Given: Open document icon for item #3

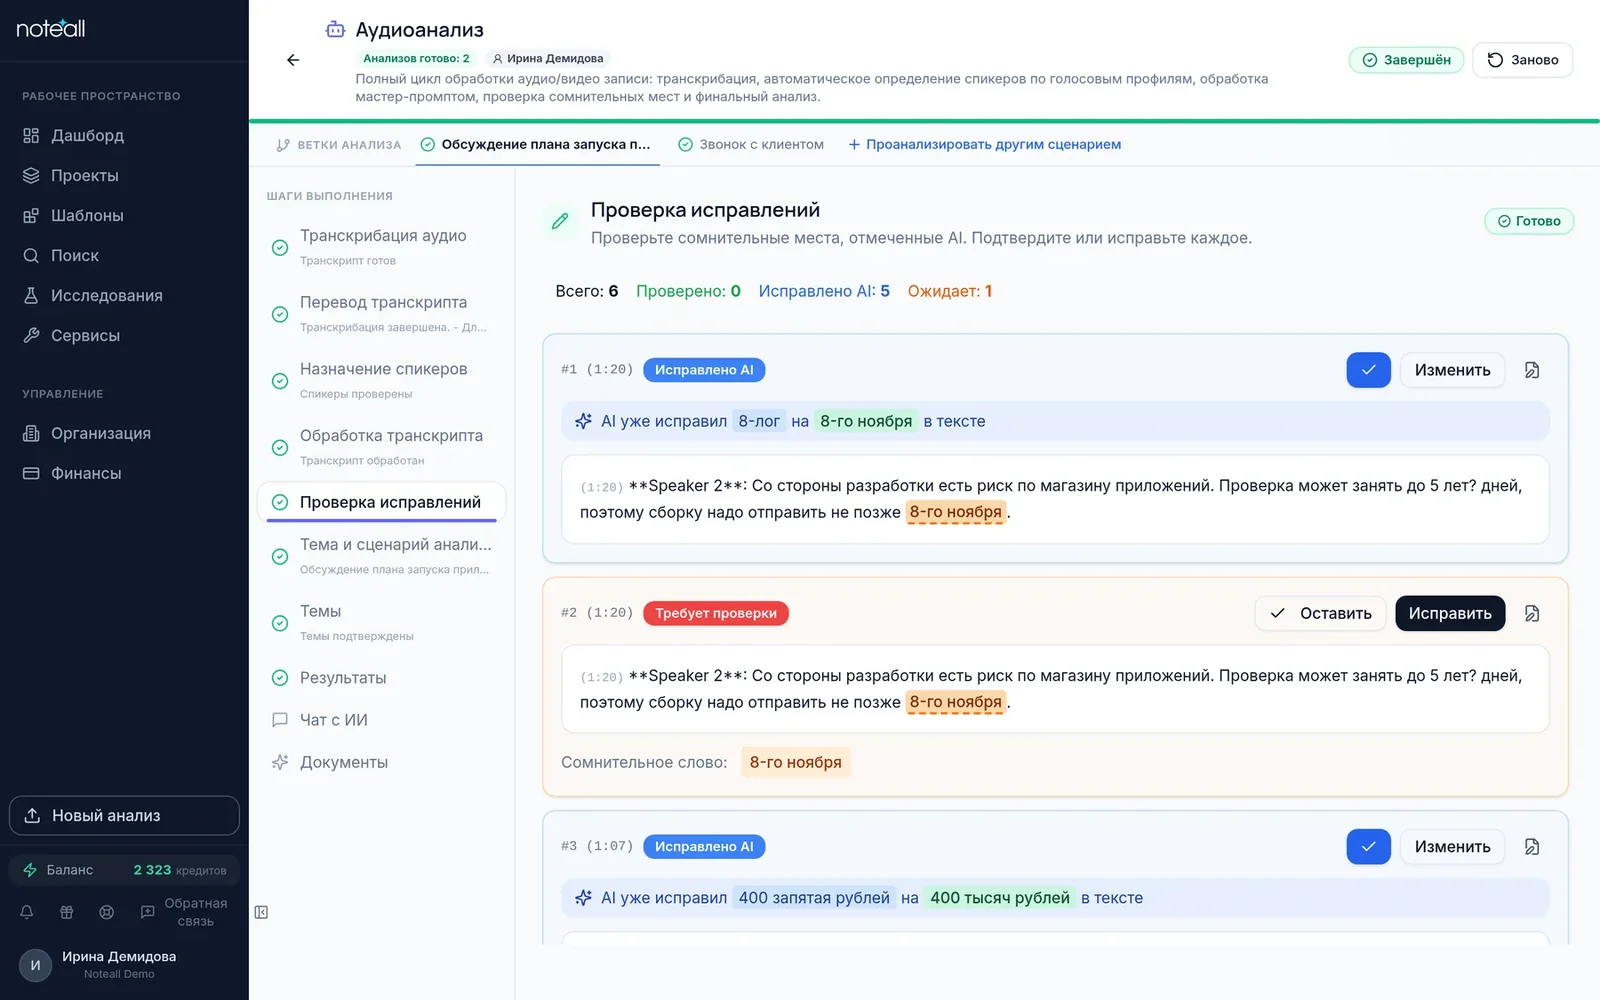Looking at the screenshot, I should pos(1531,847).
